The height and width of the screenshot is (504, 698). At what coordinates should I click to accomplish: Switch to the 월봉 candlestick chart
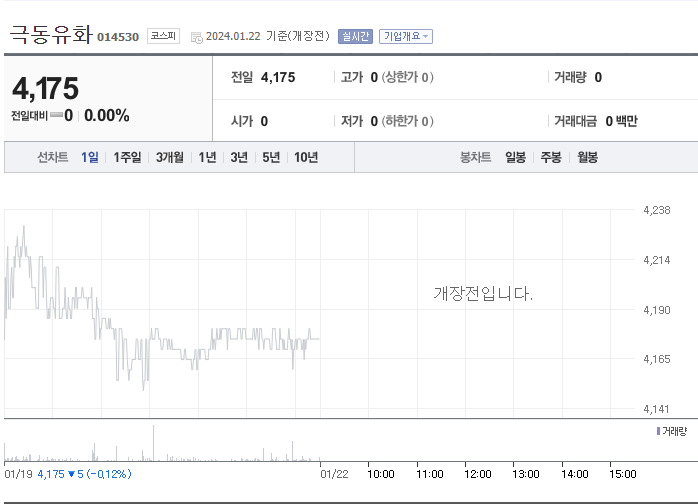[x=588, y=157]
